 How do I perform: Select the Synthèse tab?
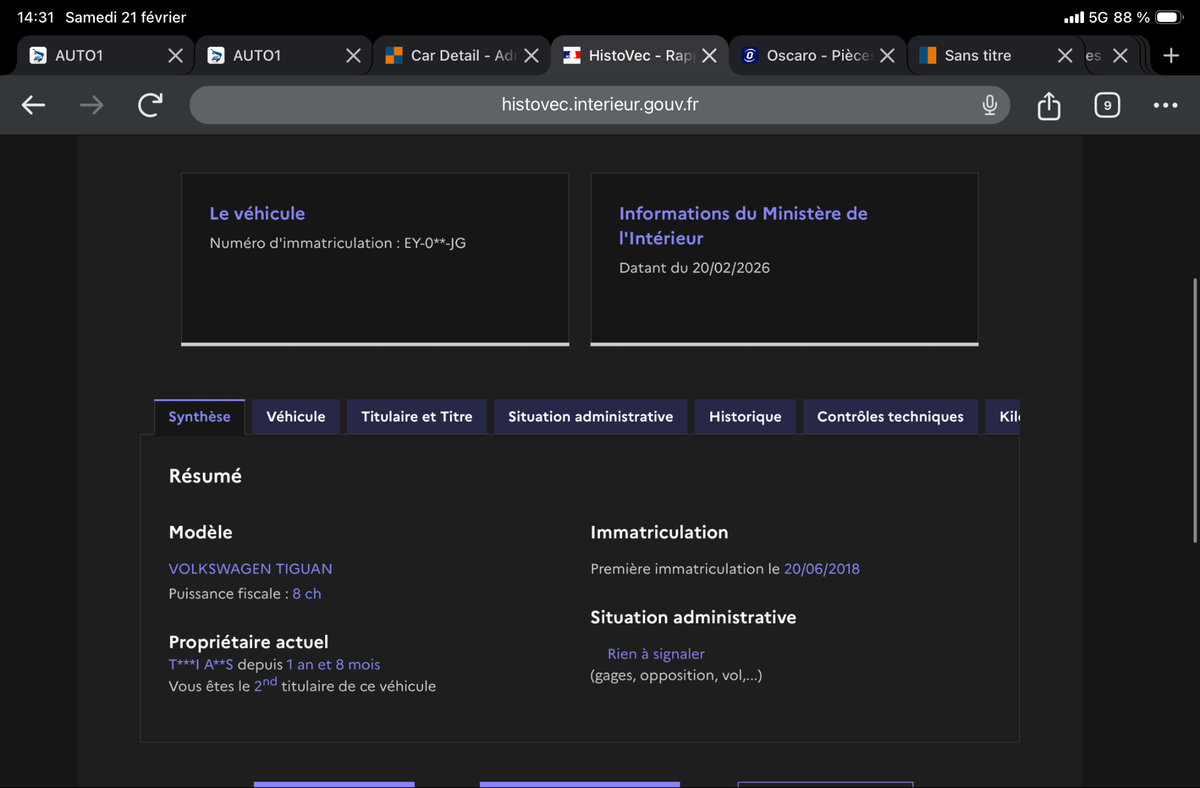199,417
